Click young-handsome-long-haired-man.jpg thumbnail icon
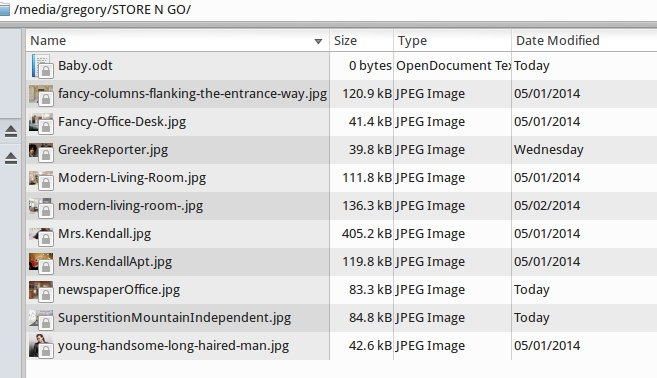 (41, 346)
